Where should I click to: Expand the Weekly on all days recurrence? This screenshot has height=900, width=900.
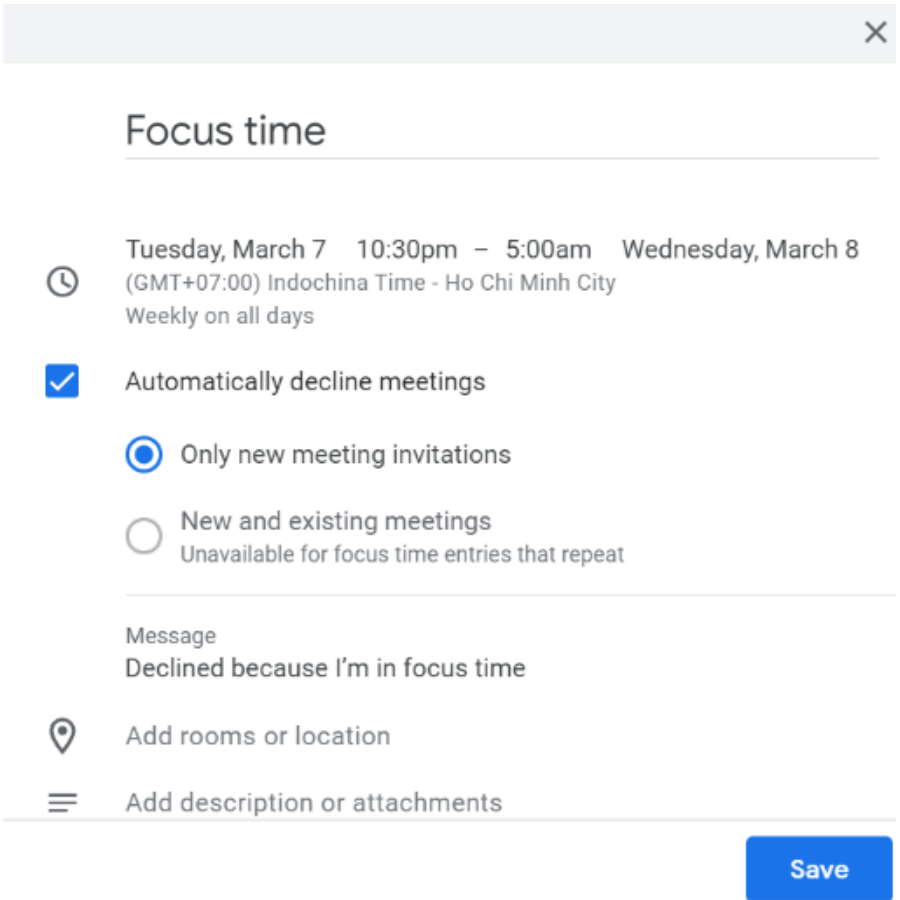coord(219,316)
